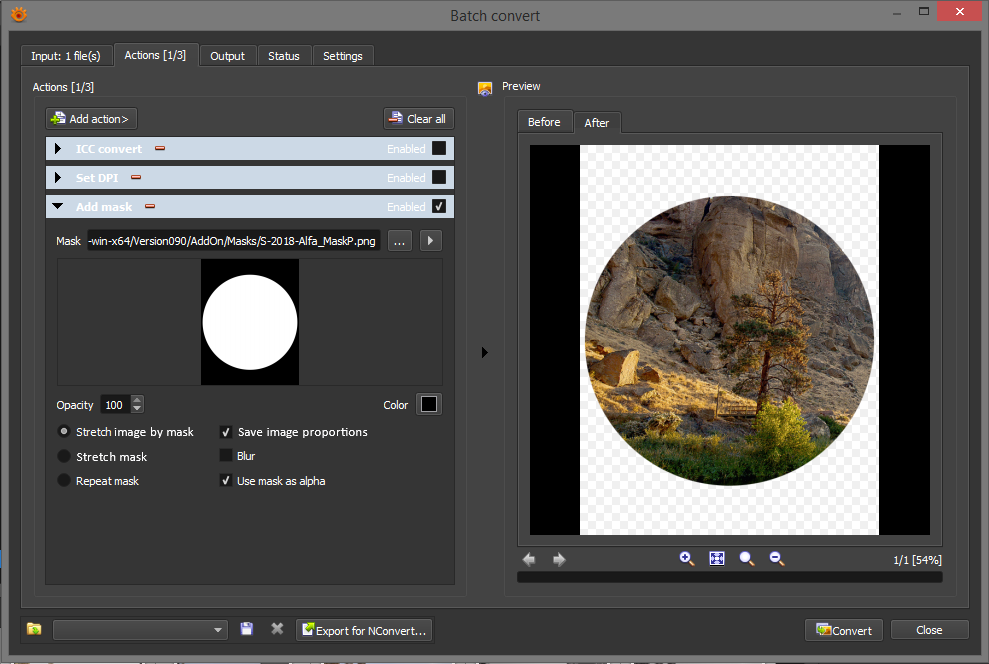Open the preset dropdown list
Screen dimensions: 989x664
pos(219,630)
